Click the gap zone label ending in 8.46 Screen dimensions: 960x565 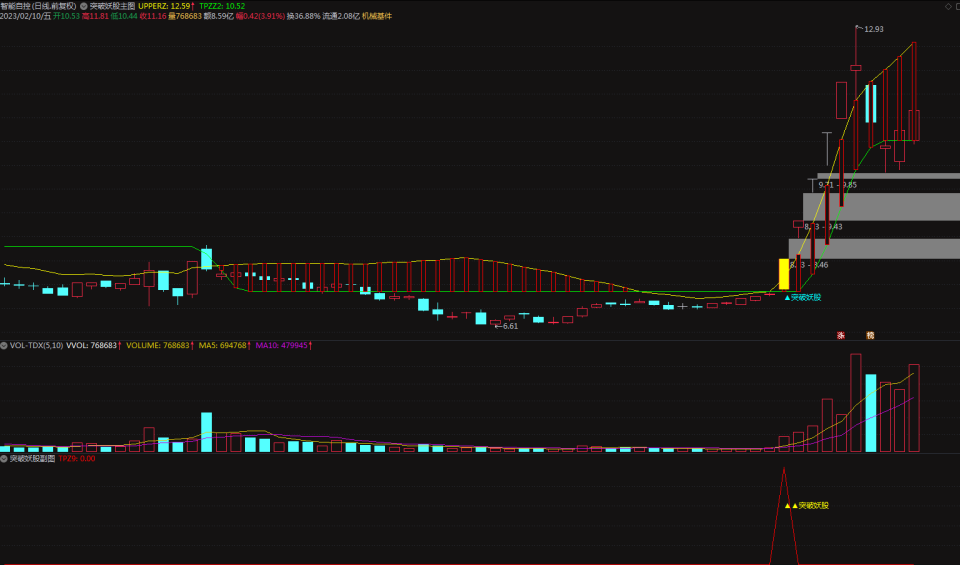809,265
